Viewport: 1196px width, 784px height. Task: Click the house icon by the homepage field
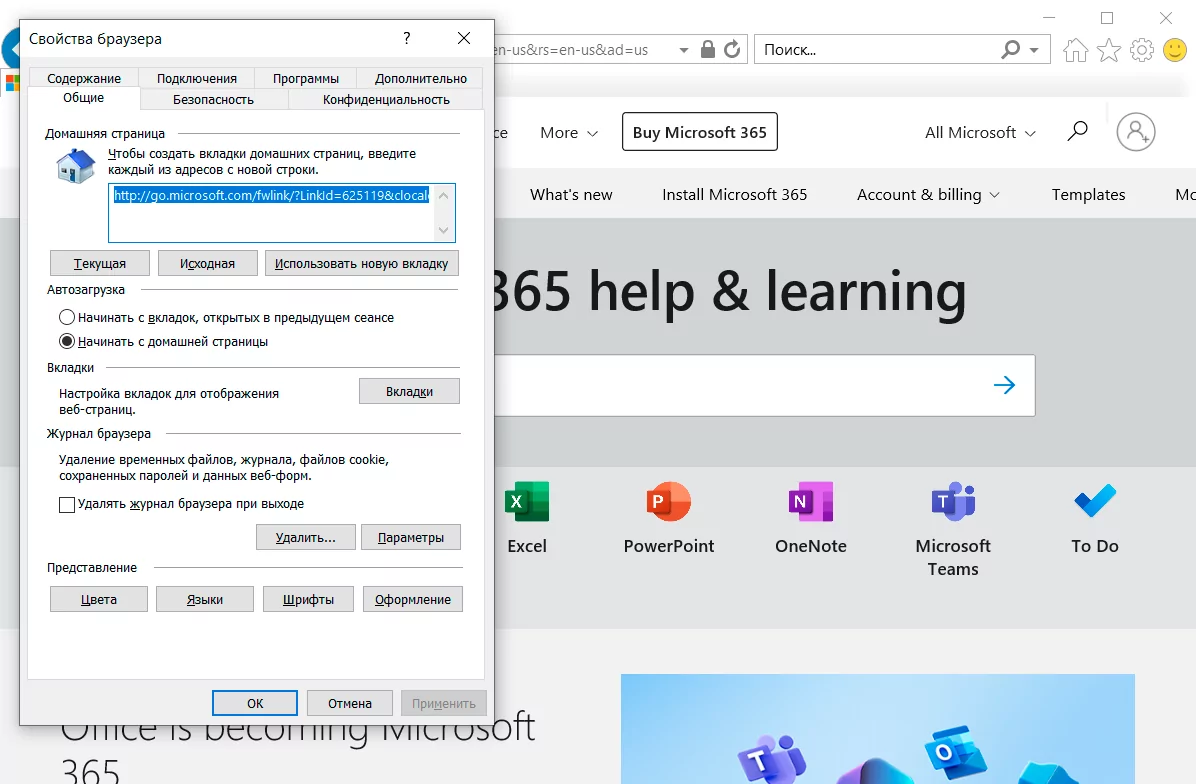76,165
